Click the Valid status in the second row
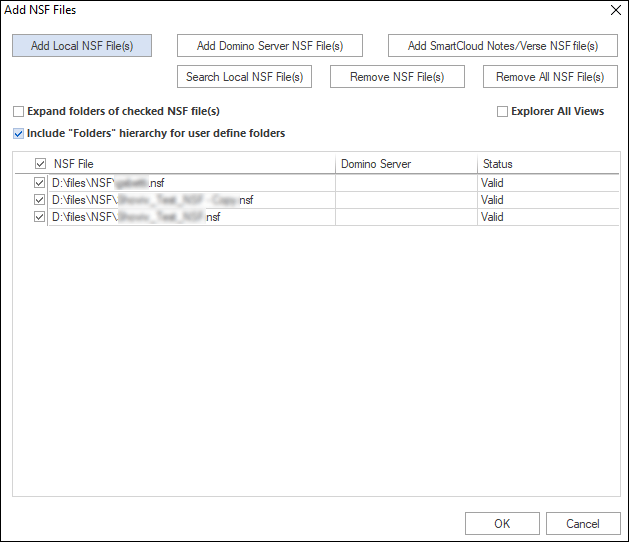 (x=492, y=200)
